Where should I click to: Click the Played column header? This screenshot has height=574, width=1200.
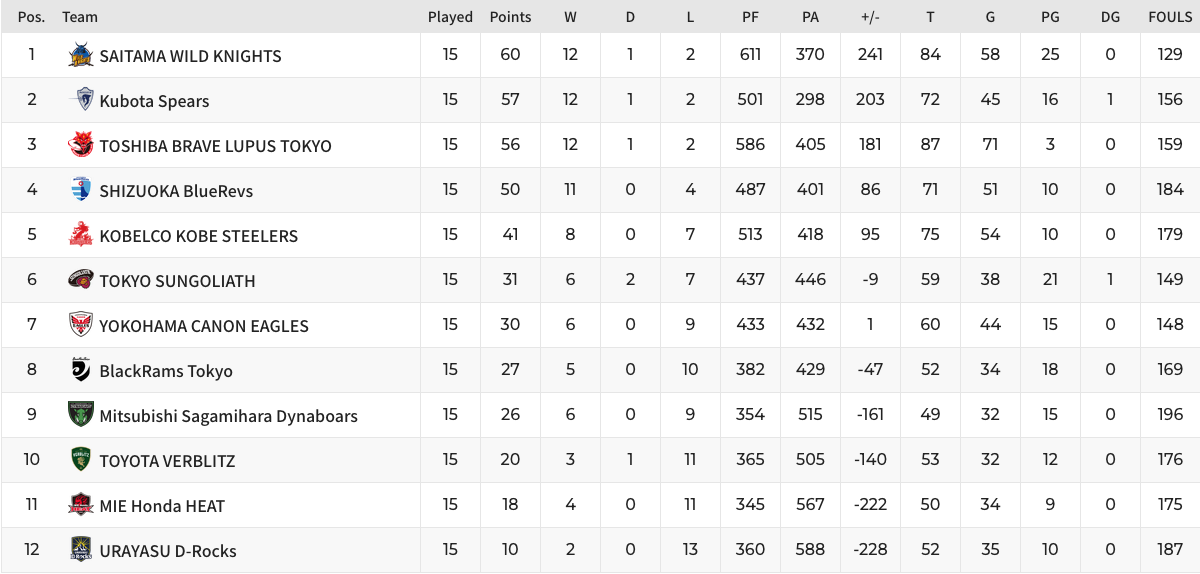pos(450,17)
